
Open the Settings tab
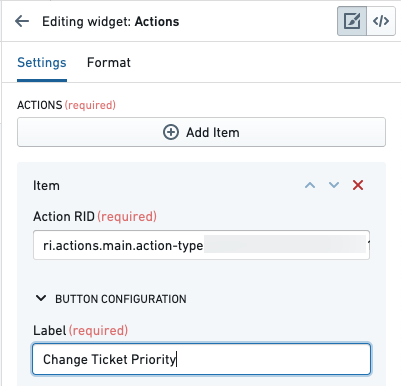pos(42,63)
